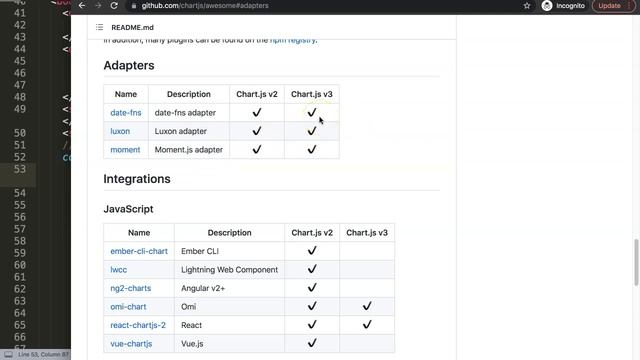
Task: Bookmark this page with the star icon
Action: point(527,6)
